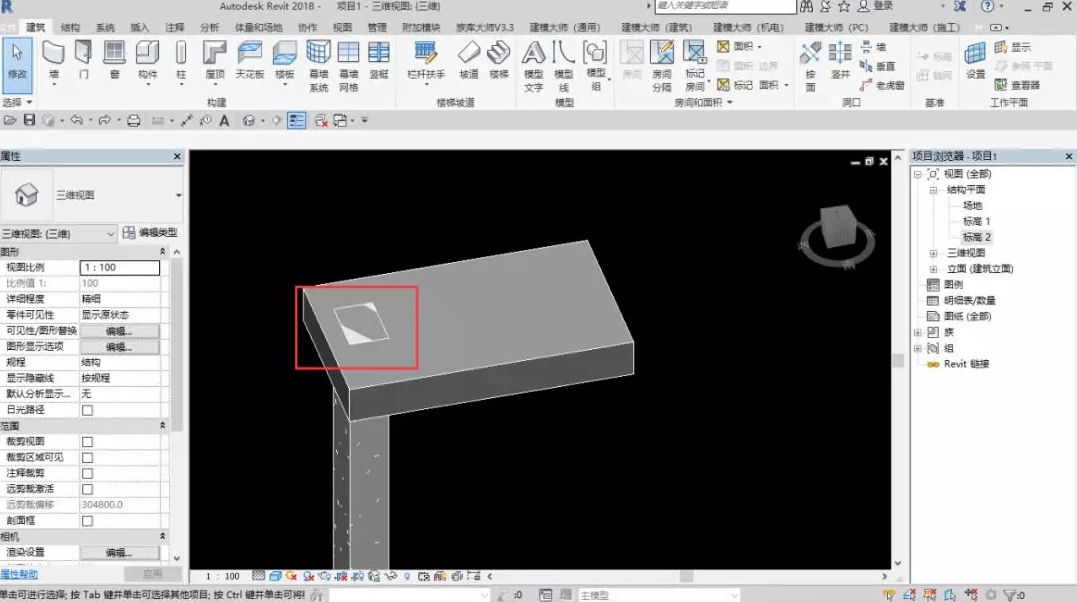The image size is (1077, 602).
Task: Click the save icon in quick access toolbar
Action: click(29, 121)
